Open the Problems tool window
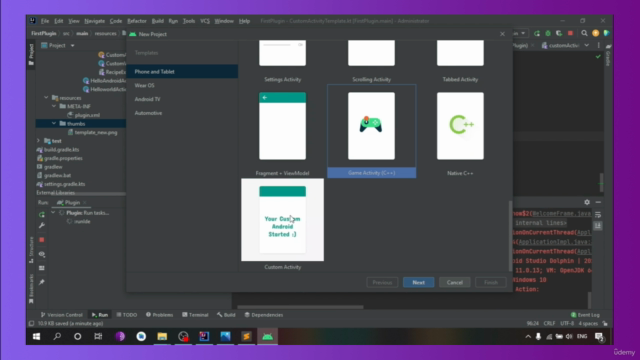This screenshot has height=360, width=640. pyautogui.click(x=160, y=315)
